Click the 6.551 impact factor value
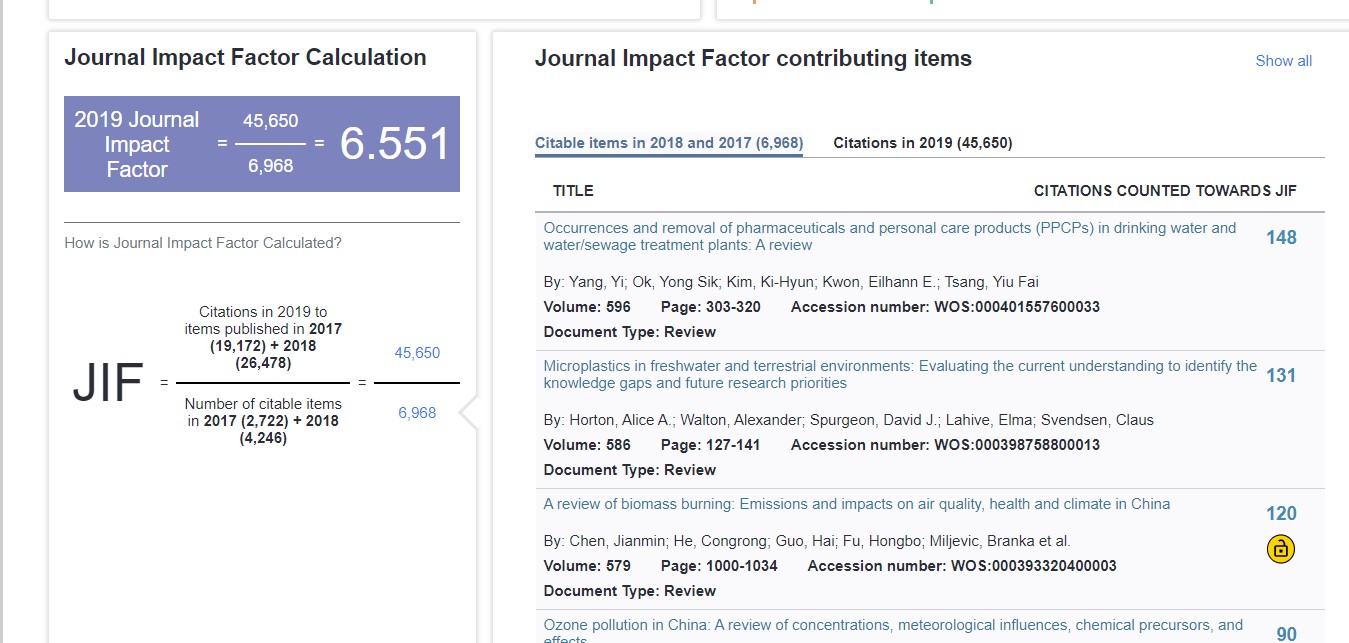Viewport: 1349px width, 643px height. pos(395,144)
